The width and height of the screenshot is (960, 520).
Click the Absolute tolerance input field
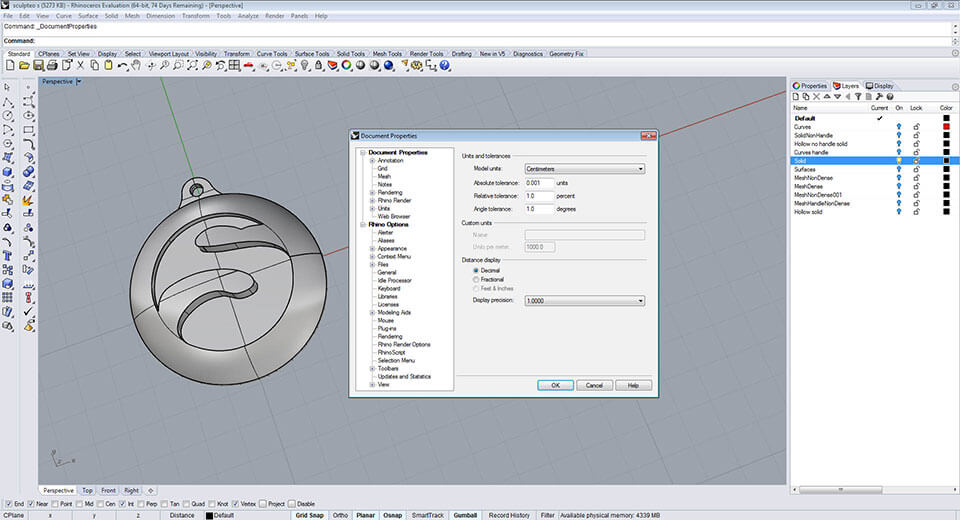539,183
